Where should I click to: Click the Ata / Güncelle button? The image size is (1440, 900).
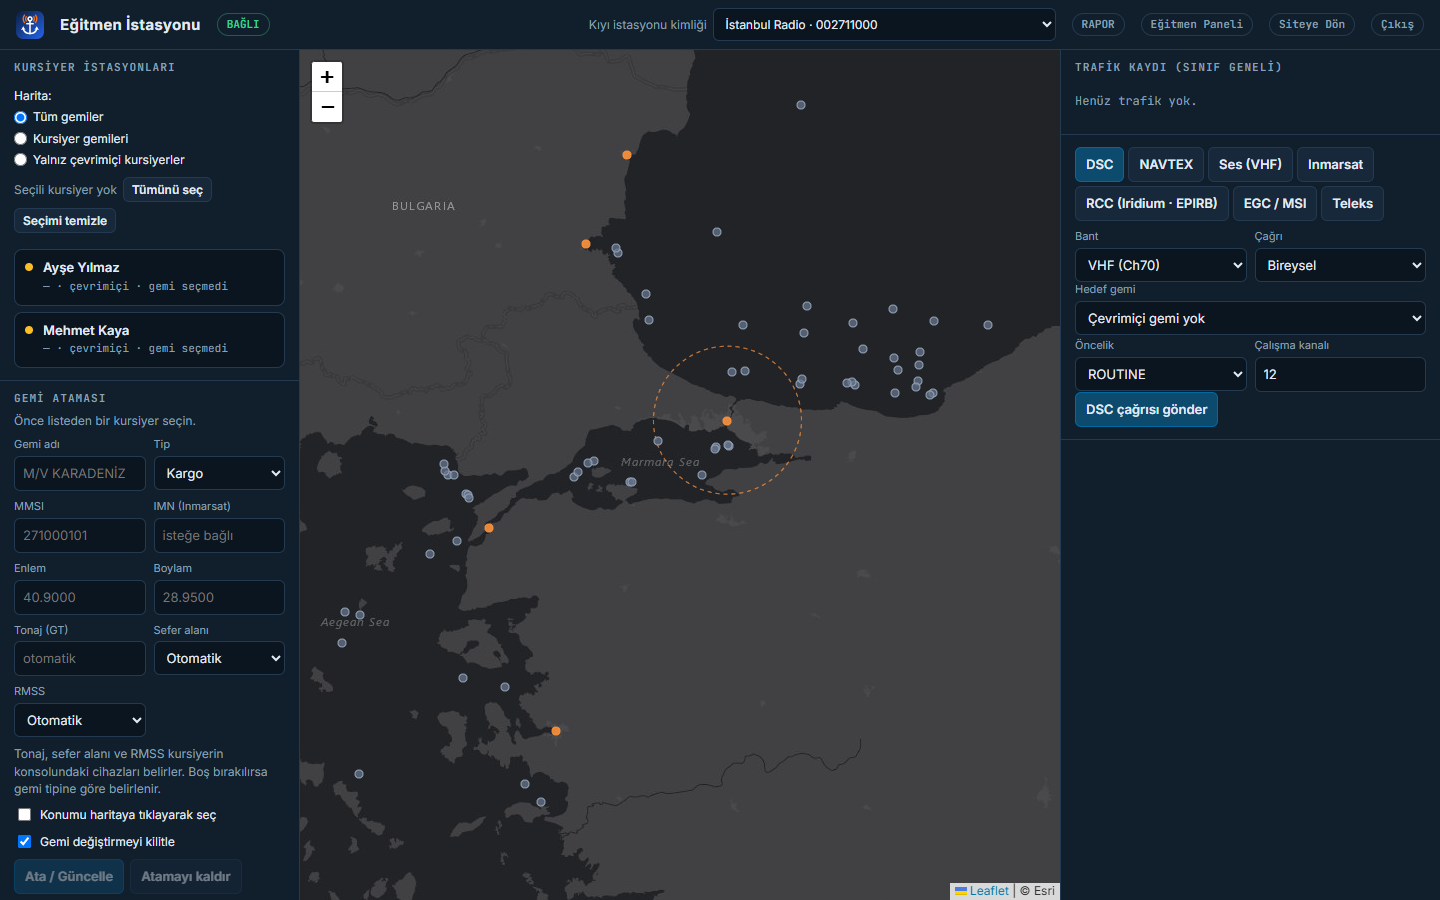tap(69, 877)
